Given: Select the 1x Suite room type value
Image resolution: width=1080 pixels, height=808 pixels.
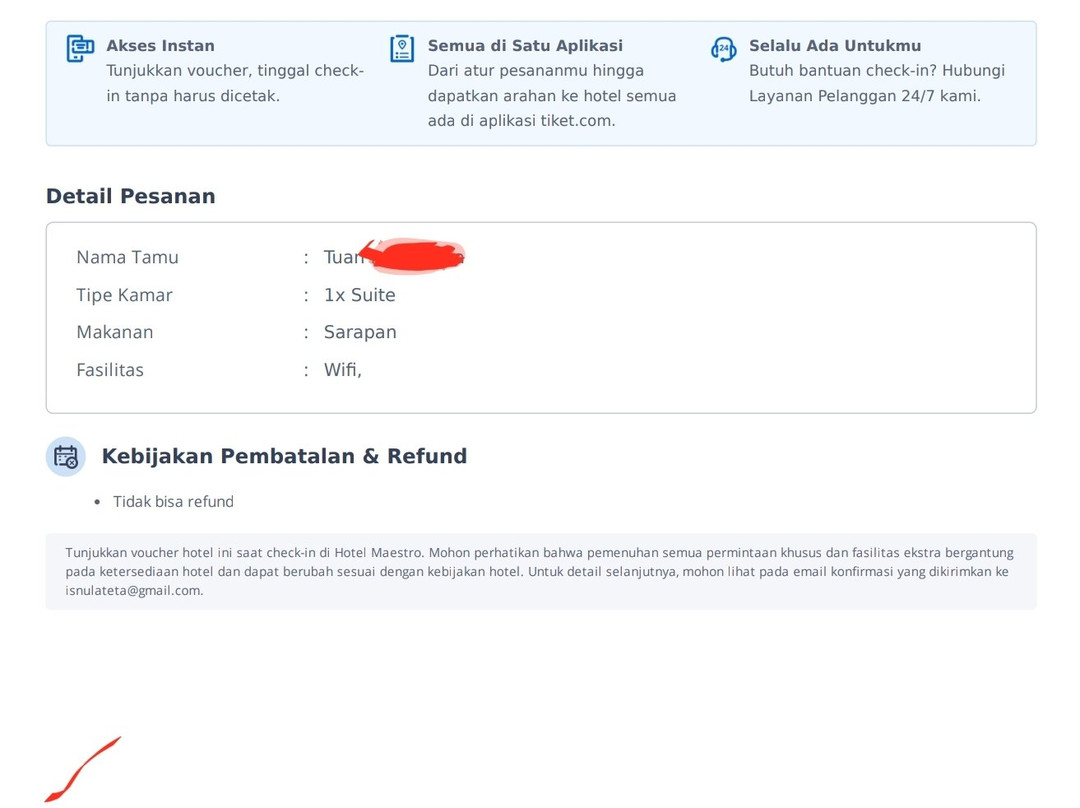Looking at the screenshot, I should [x=359, y=295].
